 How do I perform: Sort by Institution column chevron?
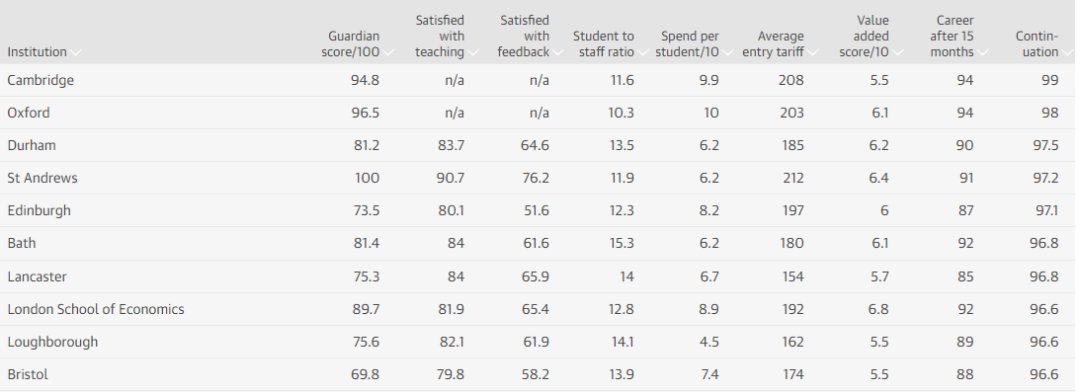click(75, 52)
